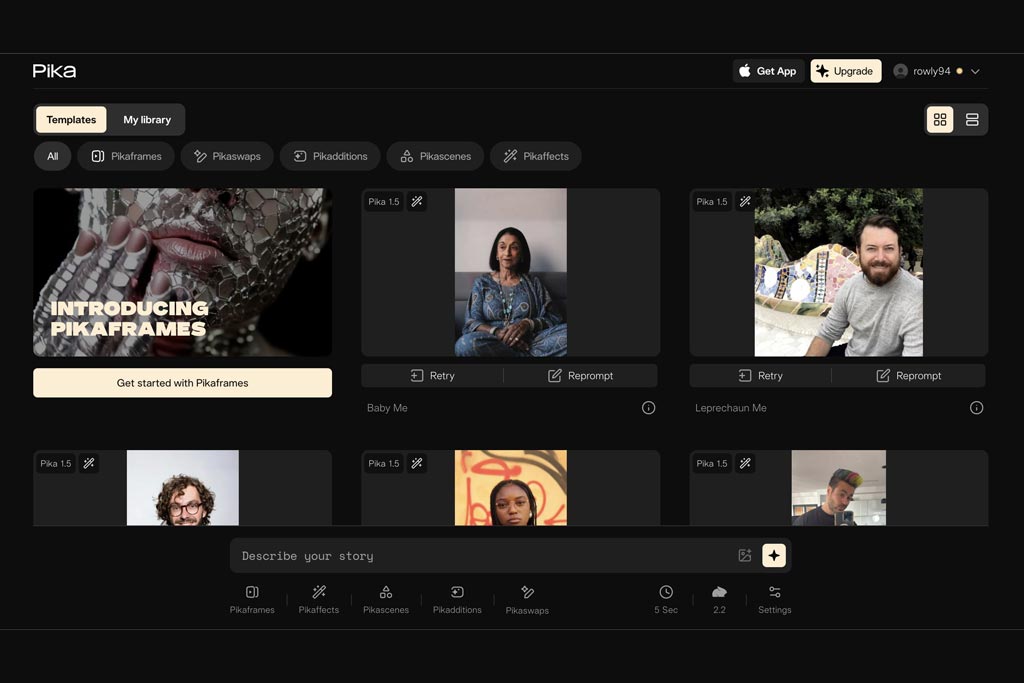Screen dimensions: 1024x683
Task: Switch to the My library tab
Action: pos(147,119)
